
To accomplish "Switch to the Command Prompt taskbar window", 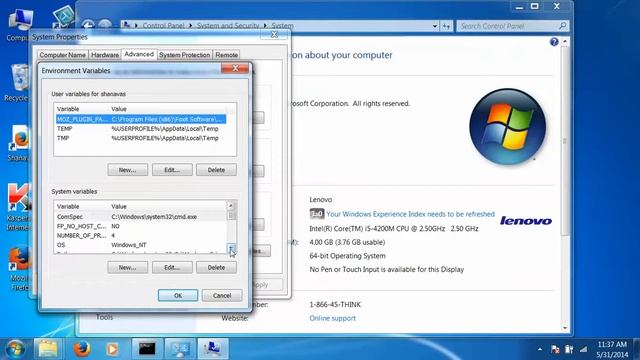I will (147, 349).
